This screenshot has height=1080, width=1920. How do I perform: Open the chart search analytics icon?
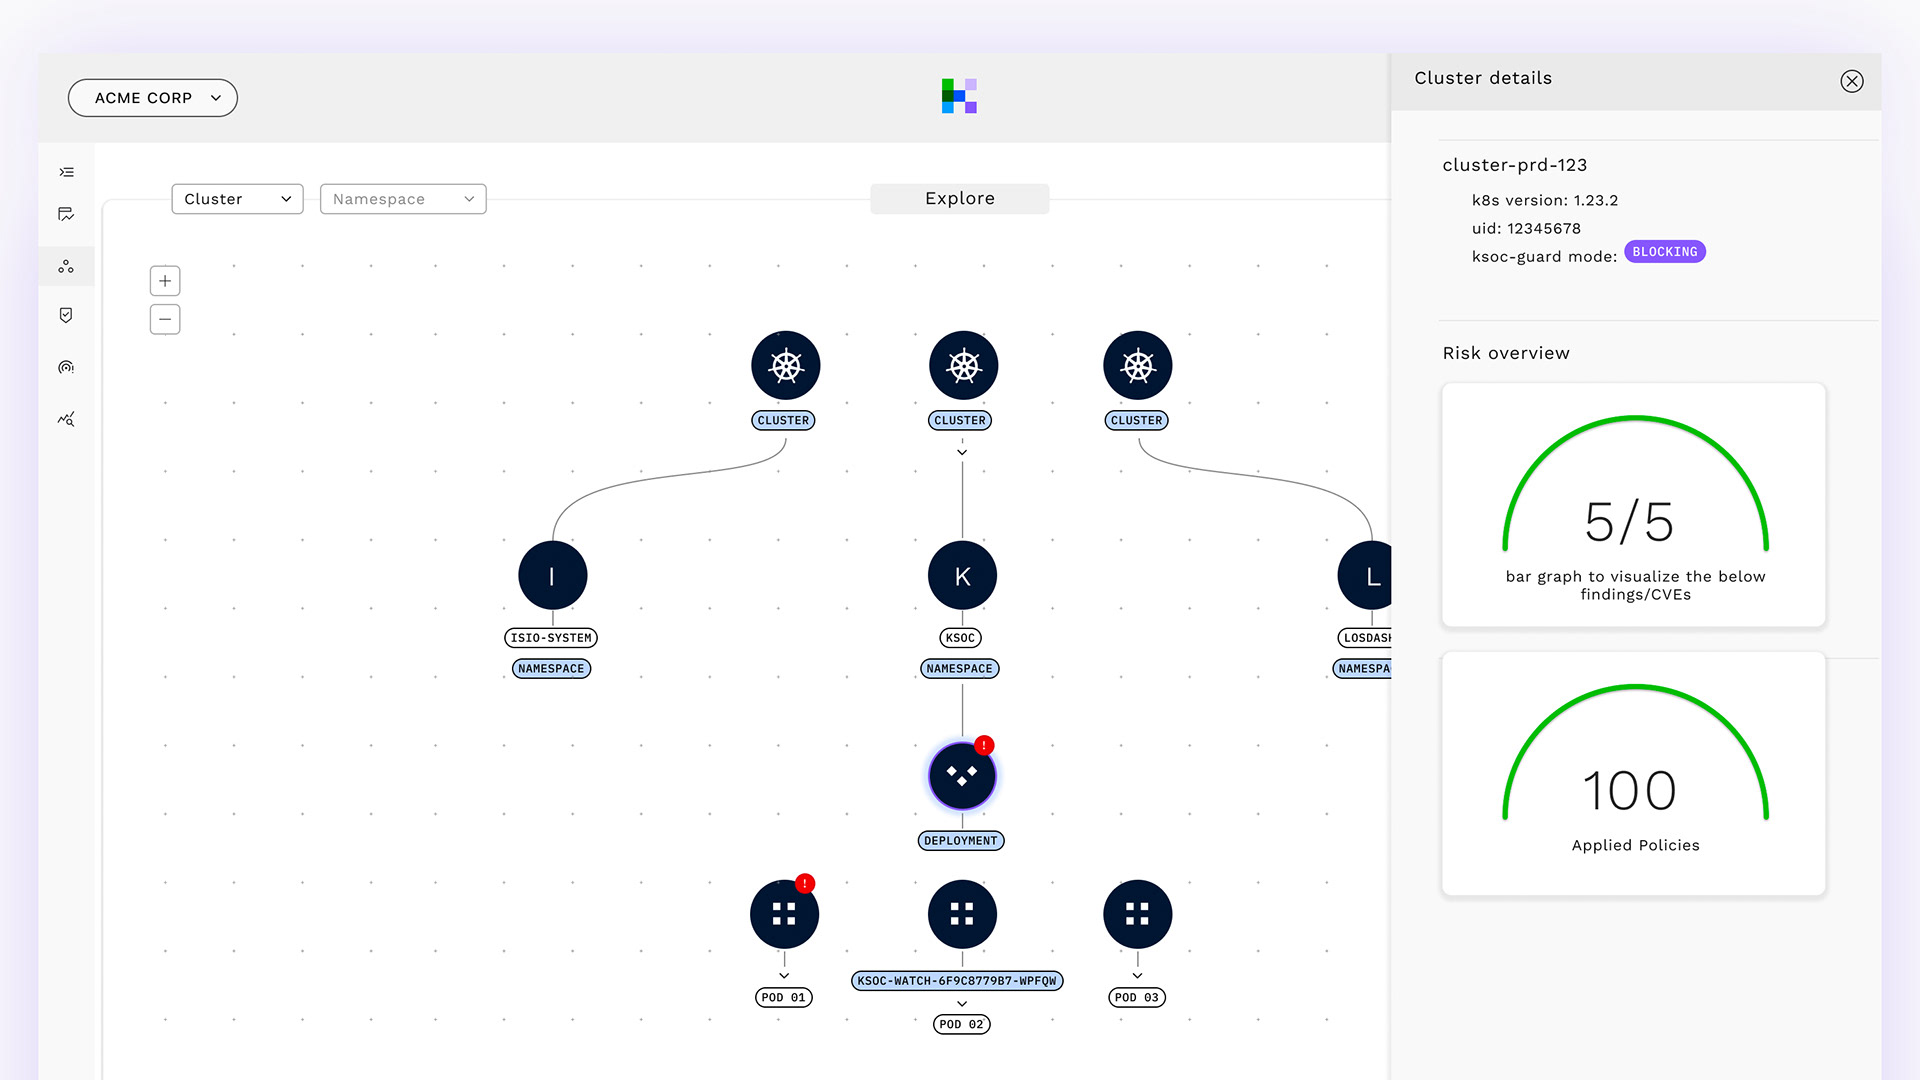pyautogui.click(x=66, y=419)
